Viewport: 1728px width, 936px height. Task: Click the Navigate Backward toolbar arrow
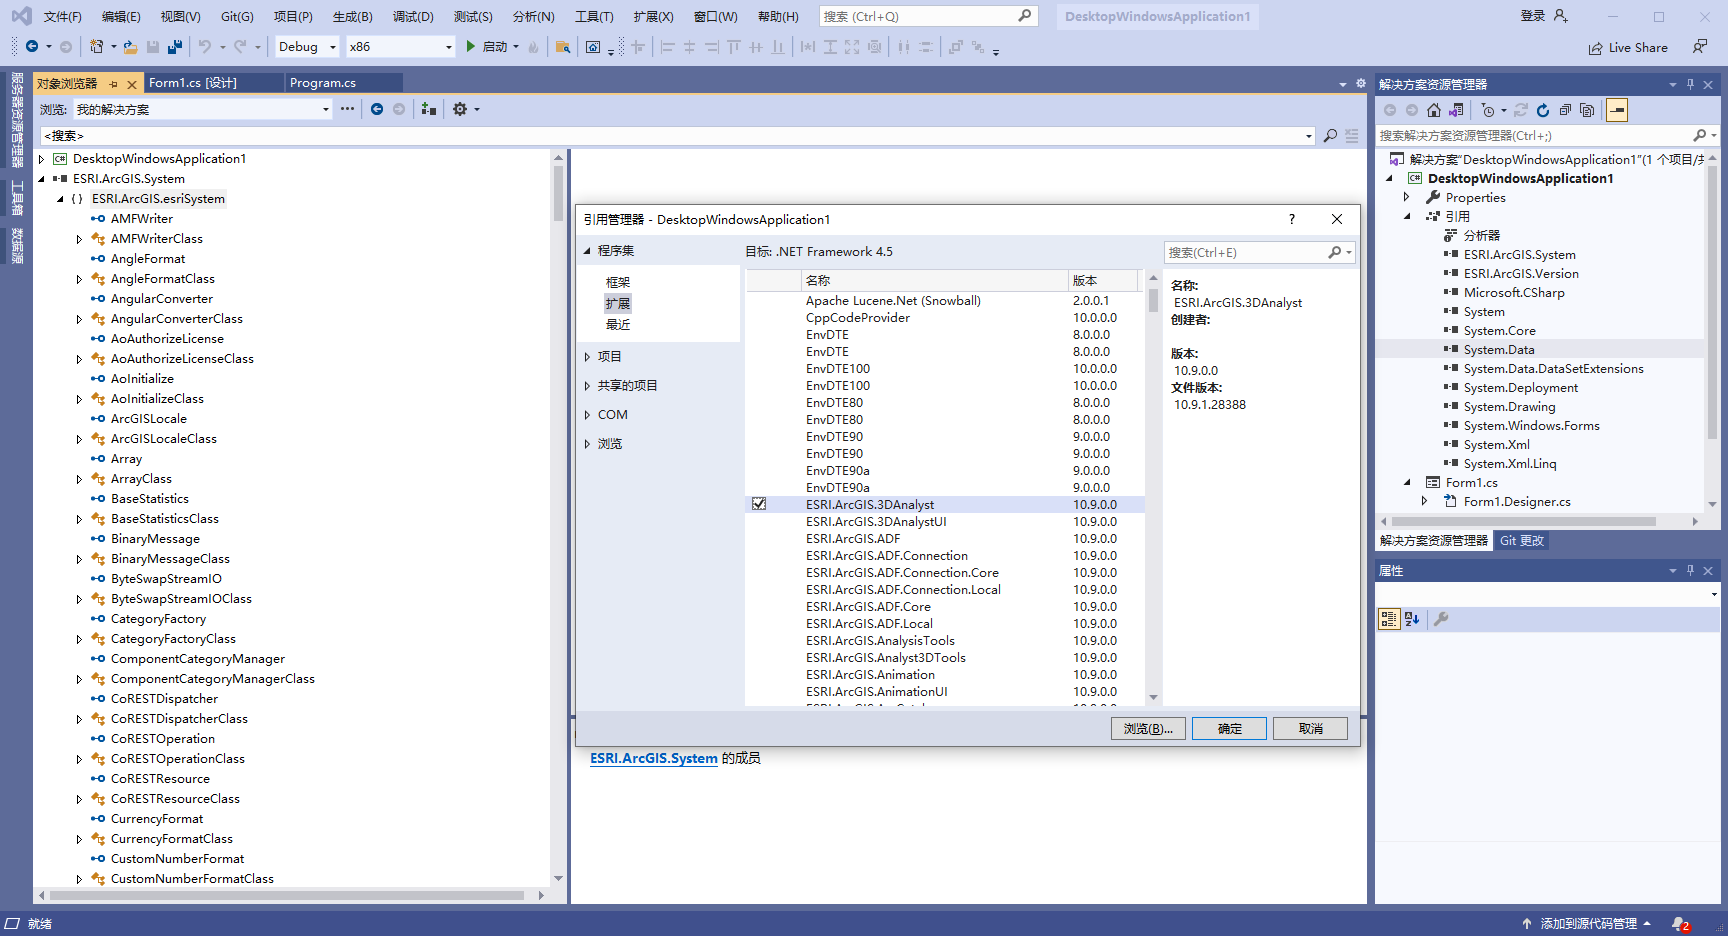pyautogui.click(x=32, y=47)
